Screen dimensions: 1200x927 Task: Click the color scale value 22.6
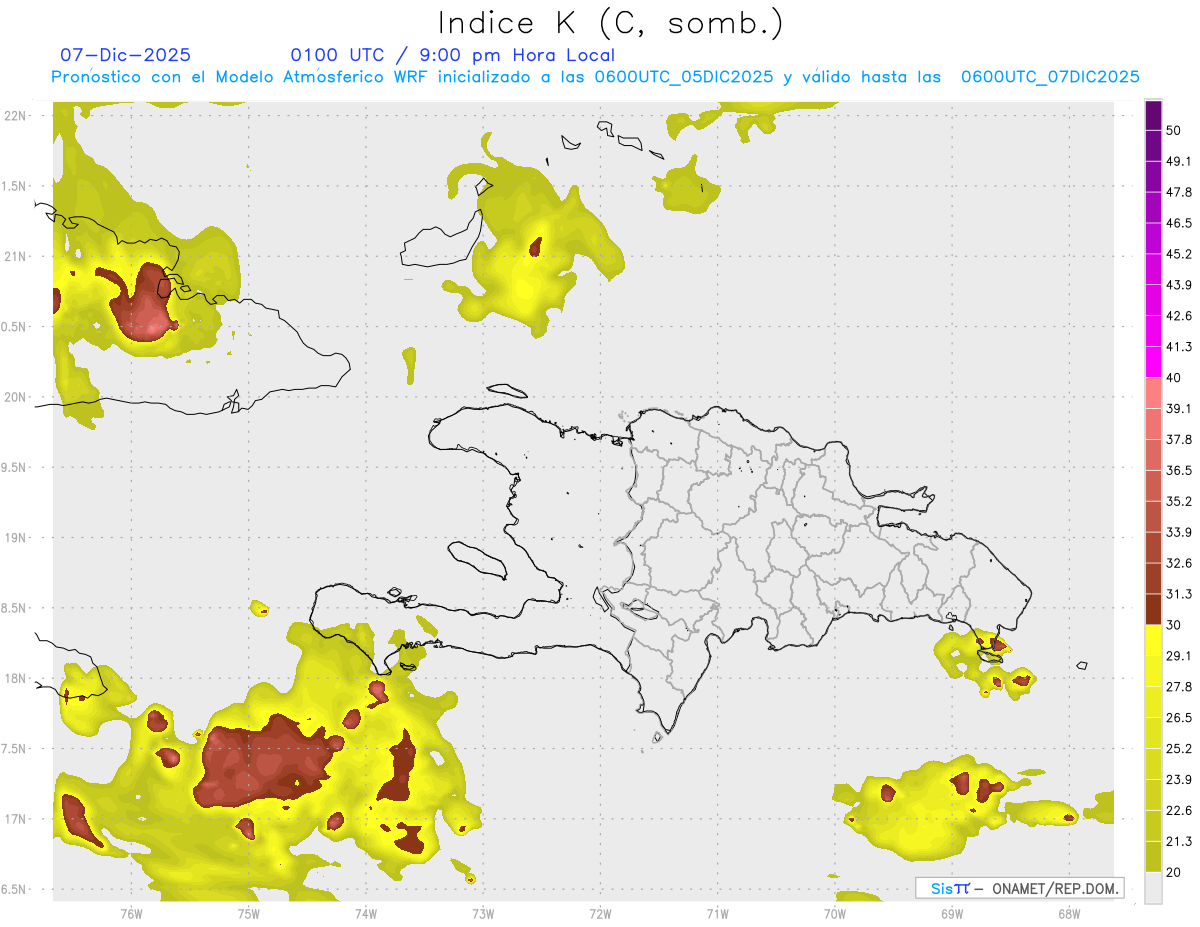[1179, 811]
